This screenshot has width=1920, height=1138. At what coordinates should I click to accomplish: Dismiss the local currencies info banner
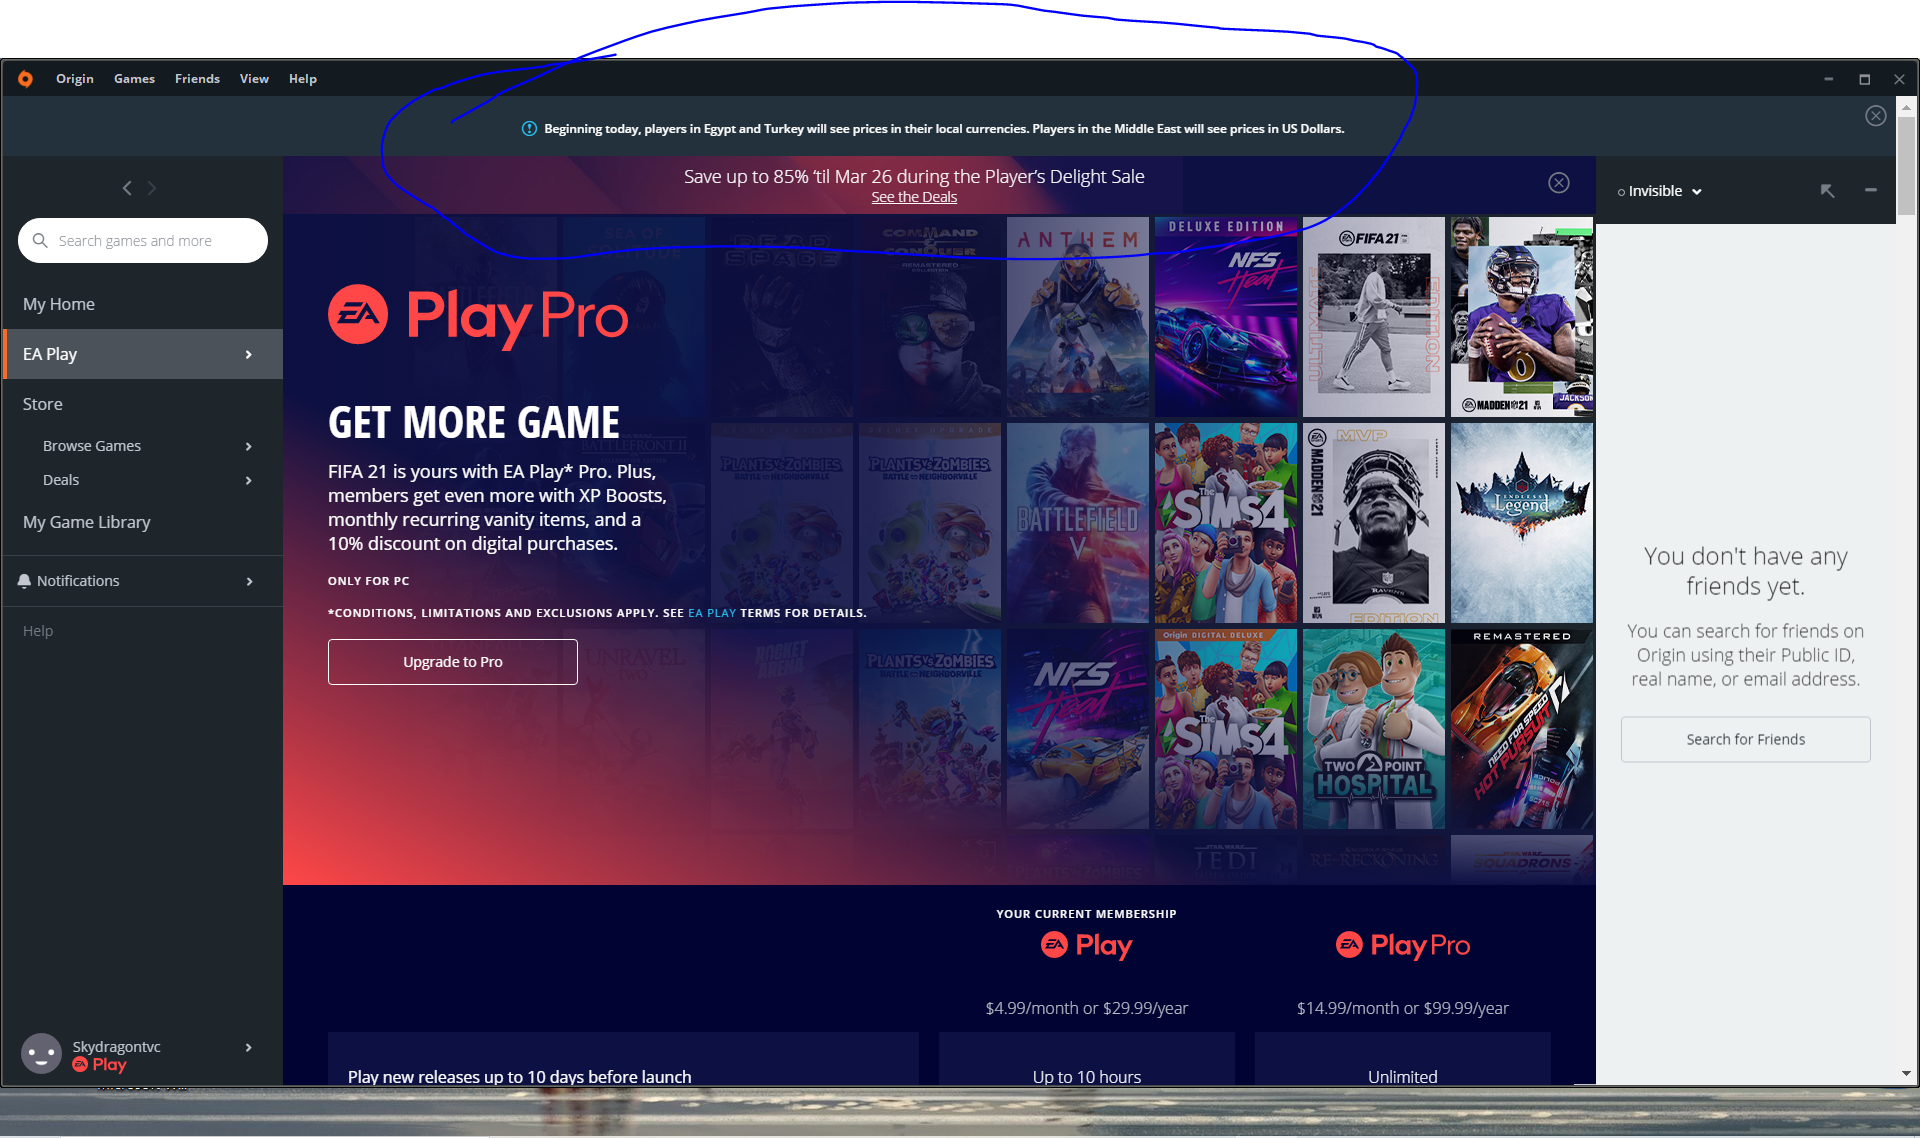tap(1876, 116)
